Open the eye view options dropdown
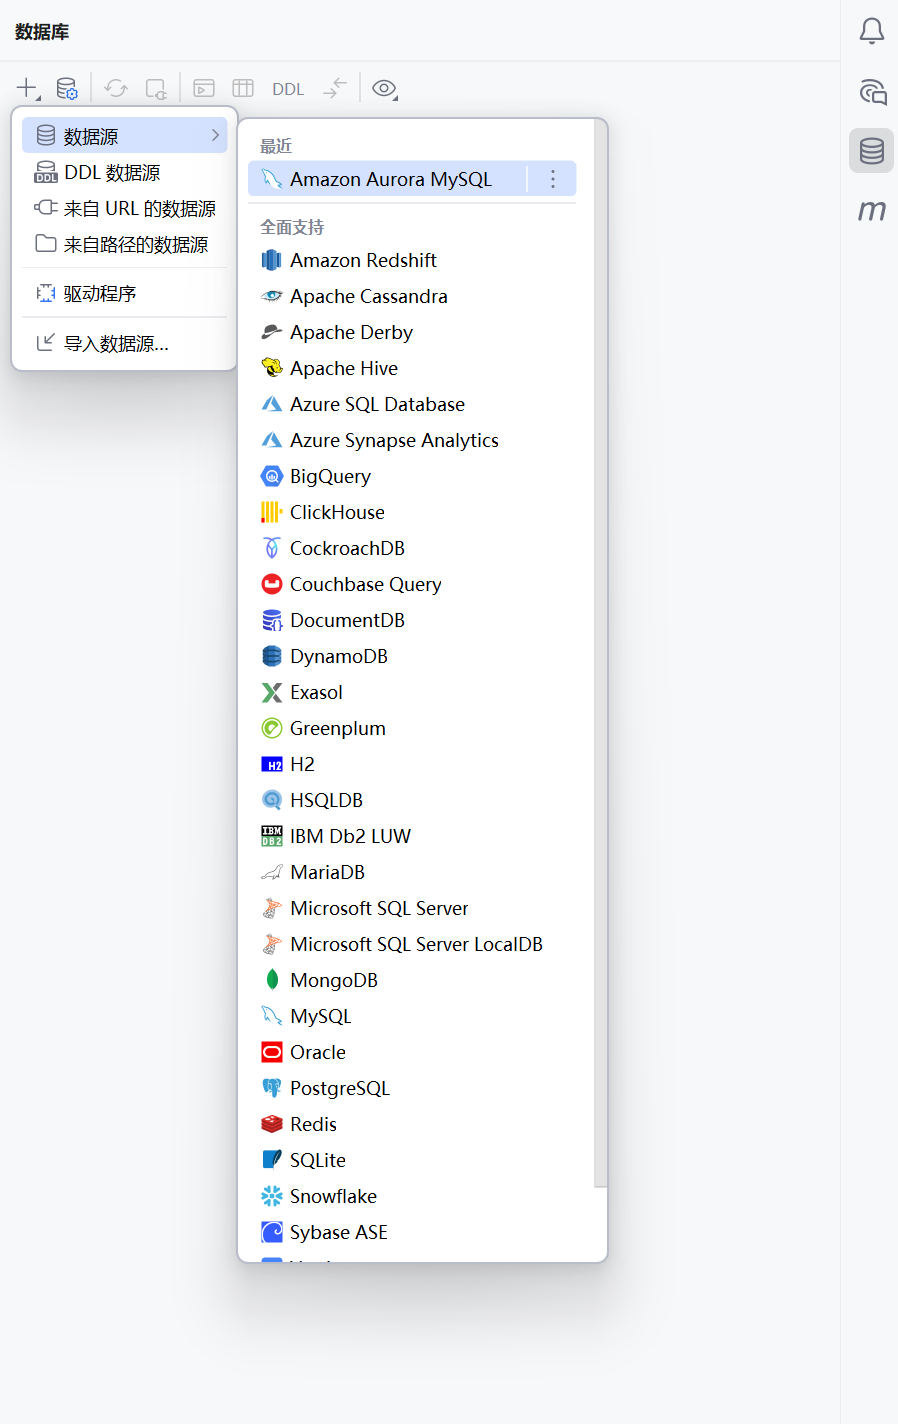The height and width of the screenshot is (1424, 898). [x=385, y=88]
